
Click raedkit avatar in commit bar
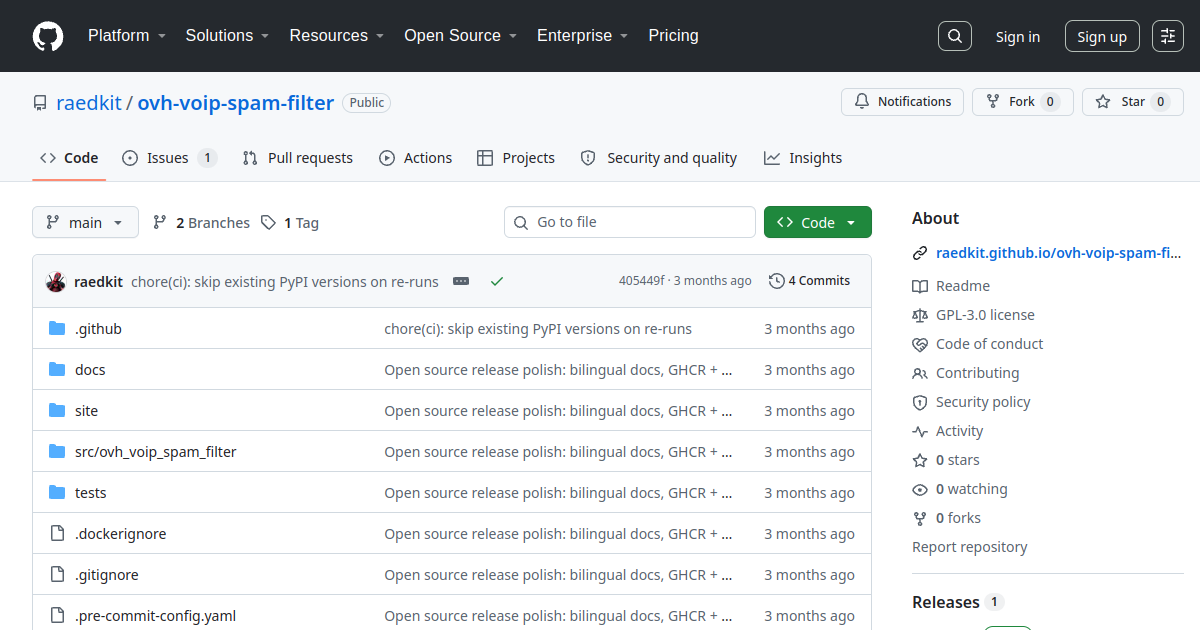[x=56, y=282]
